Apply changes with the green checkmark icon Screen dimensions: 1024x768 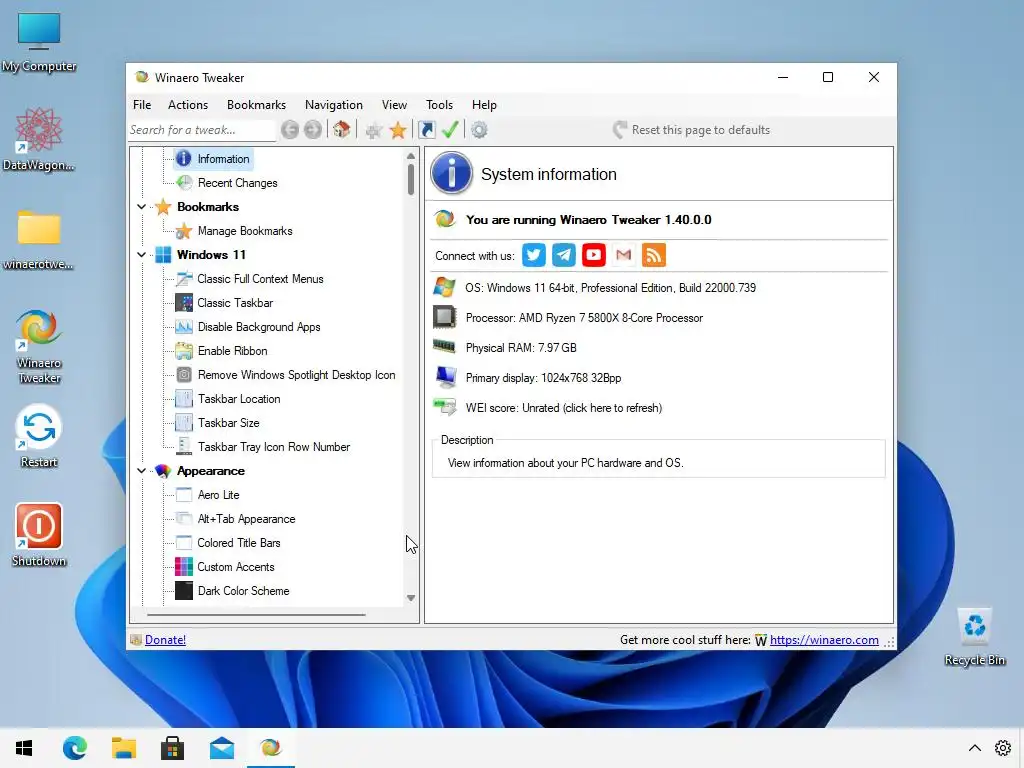coord(450,129)
